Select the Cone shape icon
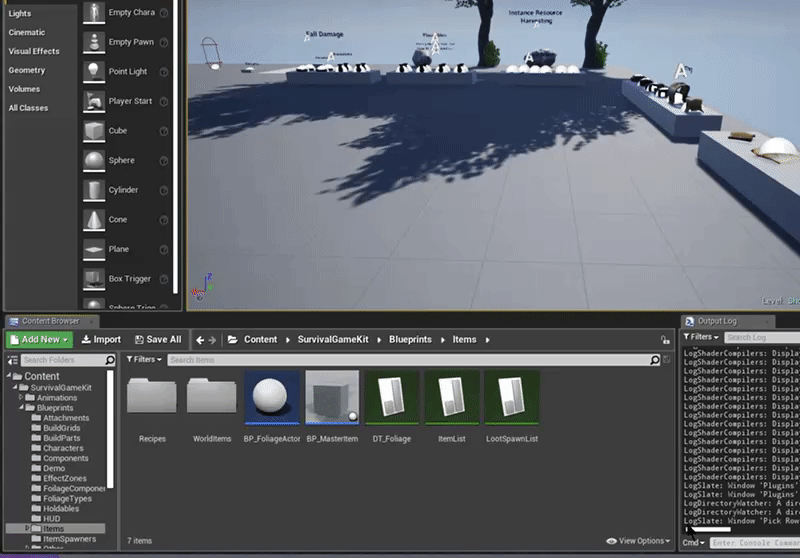The height and width of the screenshot is (558, 800). [x=94, y=220]
